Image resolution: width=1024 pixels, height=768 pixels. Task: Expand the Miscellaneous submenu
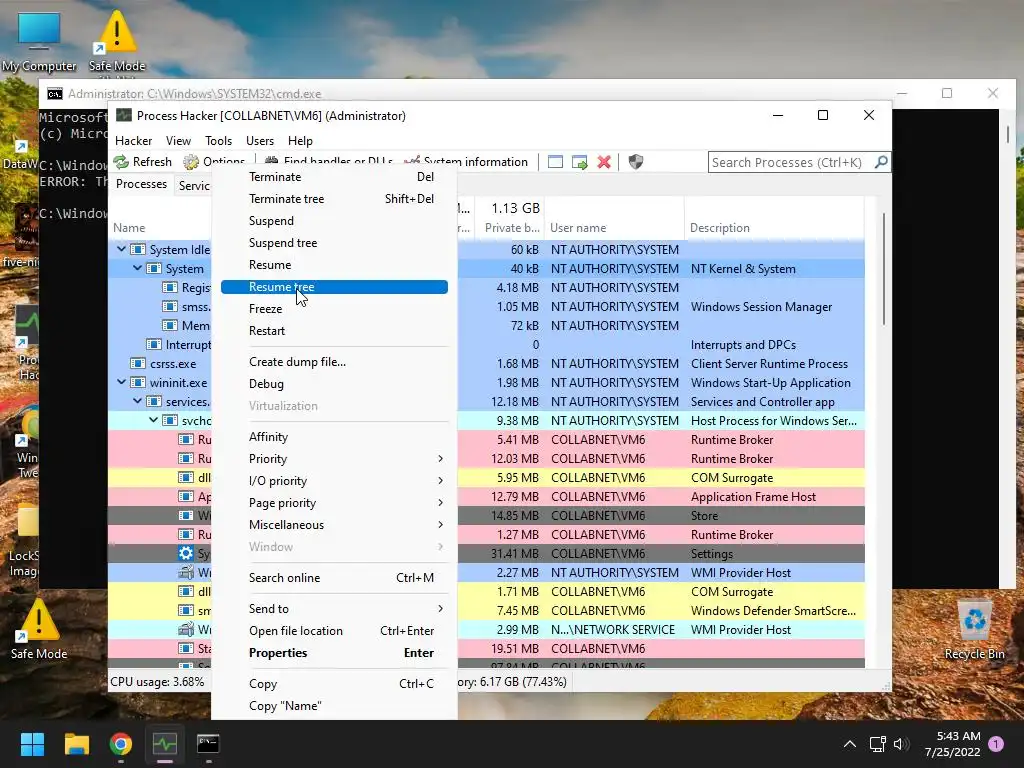coord(334,525)
